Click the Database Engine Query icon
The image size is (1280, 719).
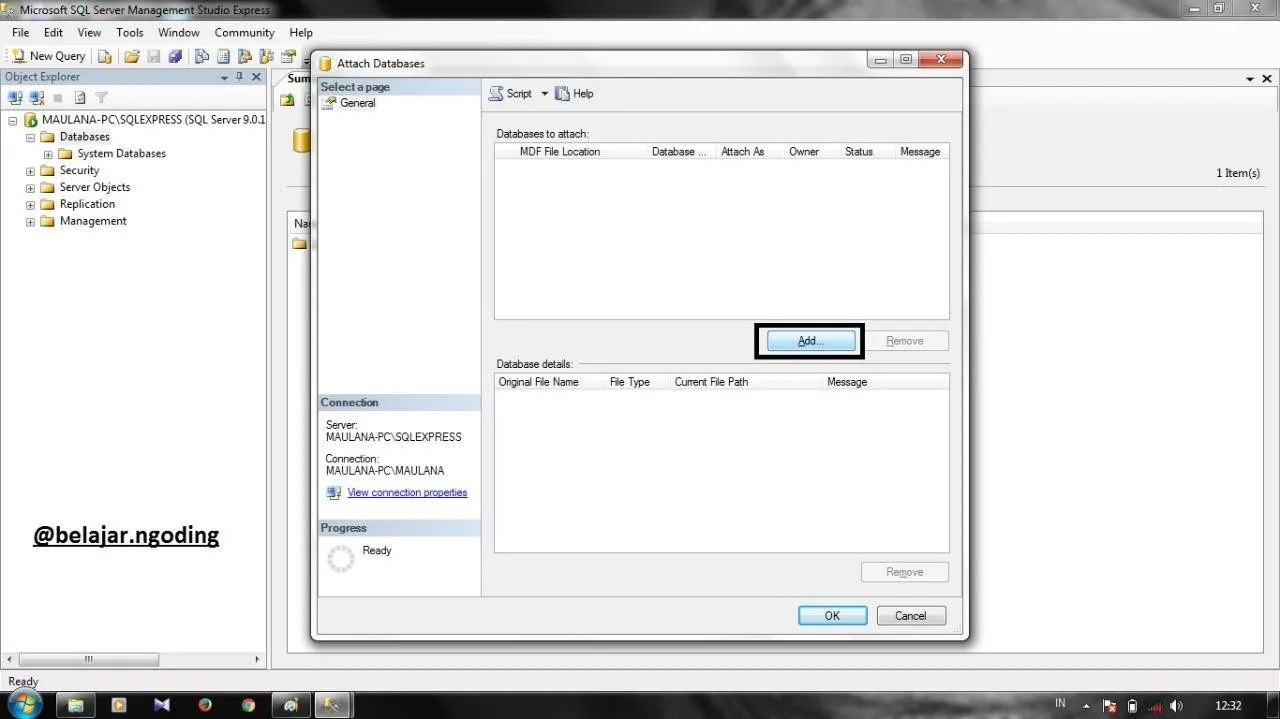[105, 56]
